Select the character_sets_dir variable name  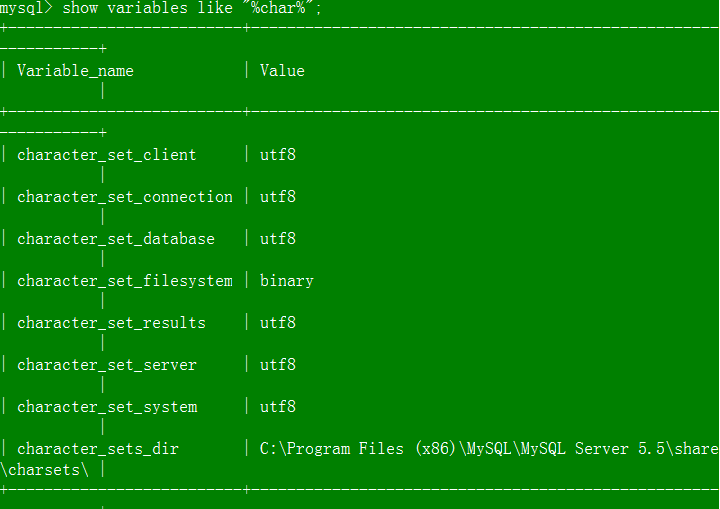click(98, 449)
